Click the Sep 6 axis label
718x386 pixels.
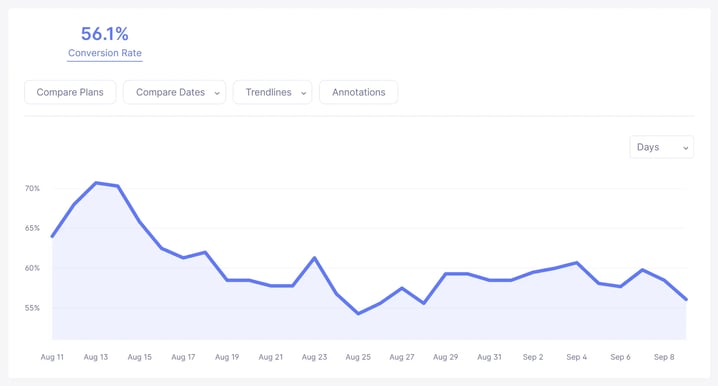click(620, 357)
